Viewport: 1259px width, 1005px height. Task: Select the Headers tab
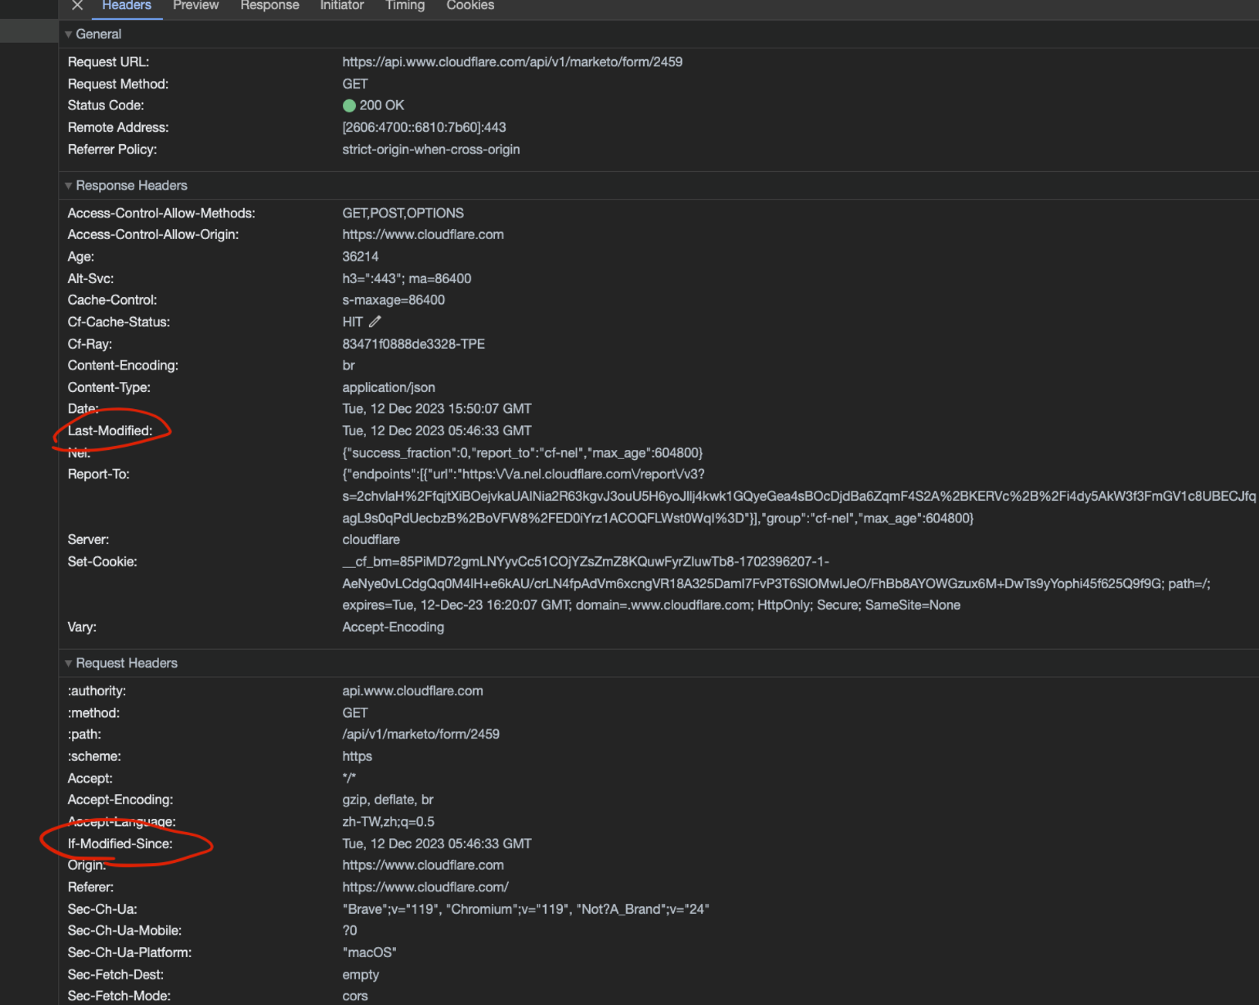[127, 5]
